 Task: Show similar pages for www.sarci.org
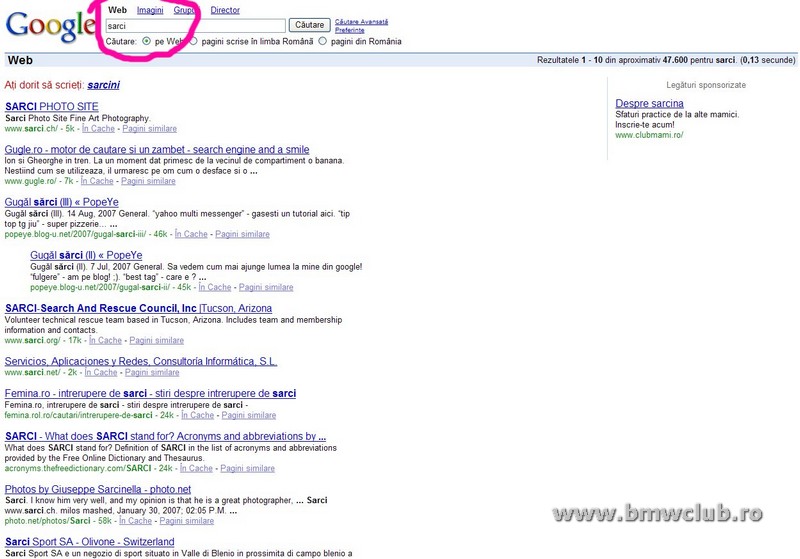pos(157,340)
